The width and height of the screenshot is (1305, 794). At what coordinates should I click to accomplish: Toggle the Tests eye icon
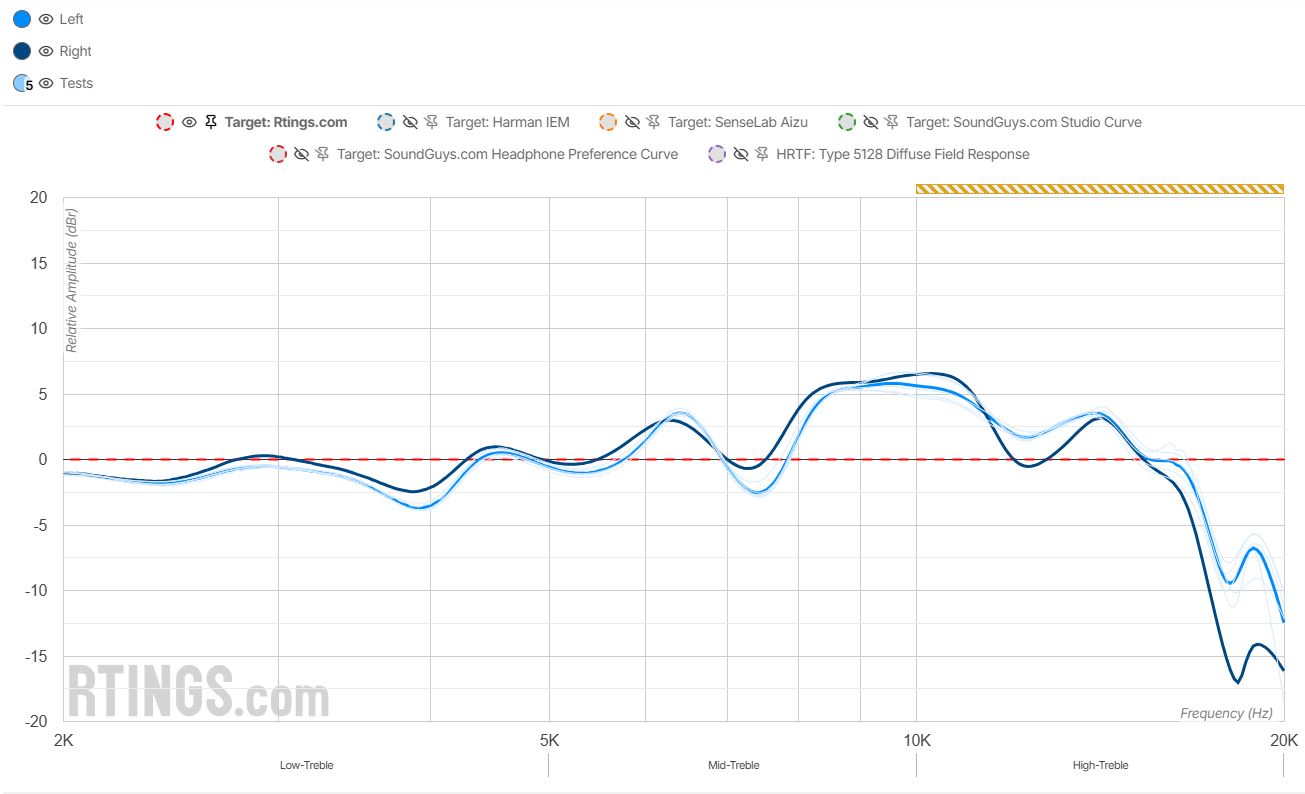coord(46,83)
